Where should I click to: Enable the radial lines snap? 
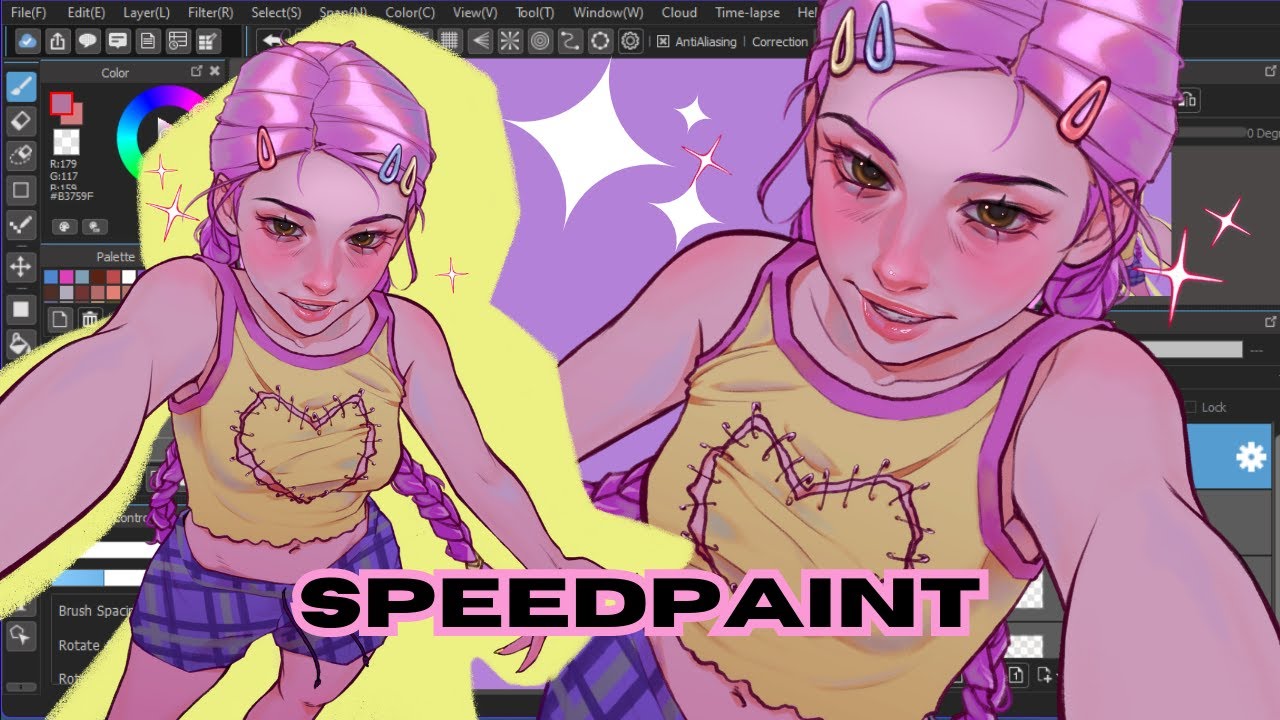[x=510, y=41]
